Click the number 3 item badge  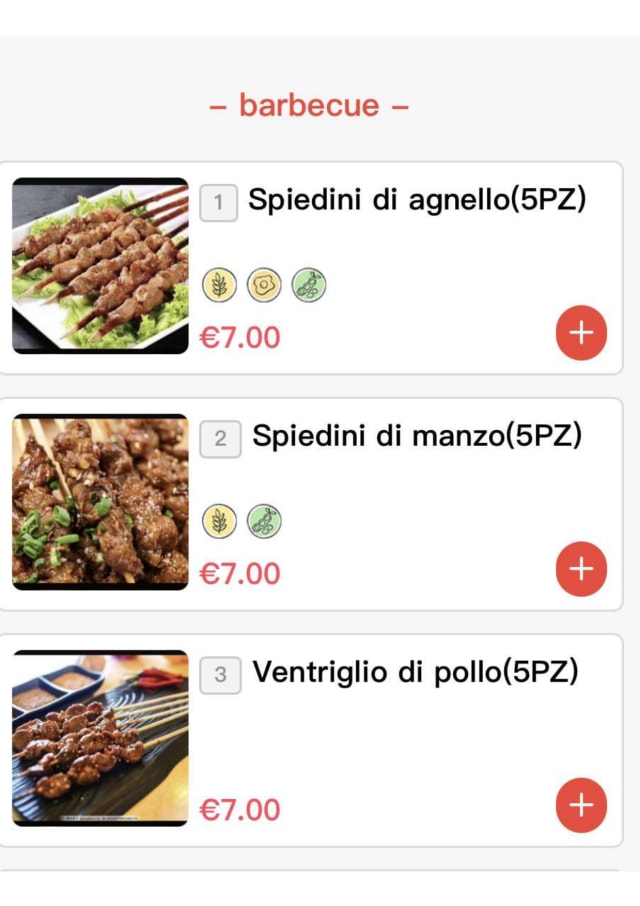(220, 675)
